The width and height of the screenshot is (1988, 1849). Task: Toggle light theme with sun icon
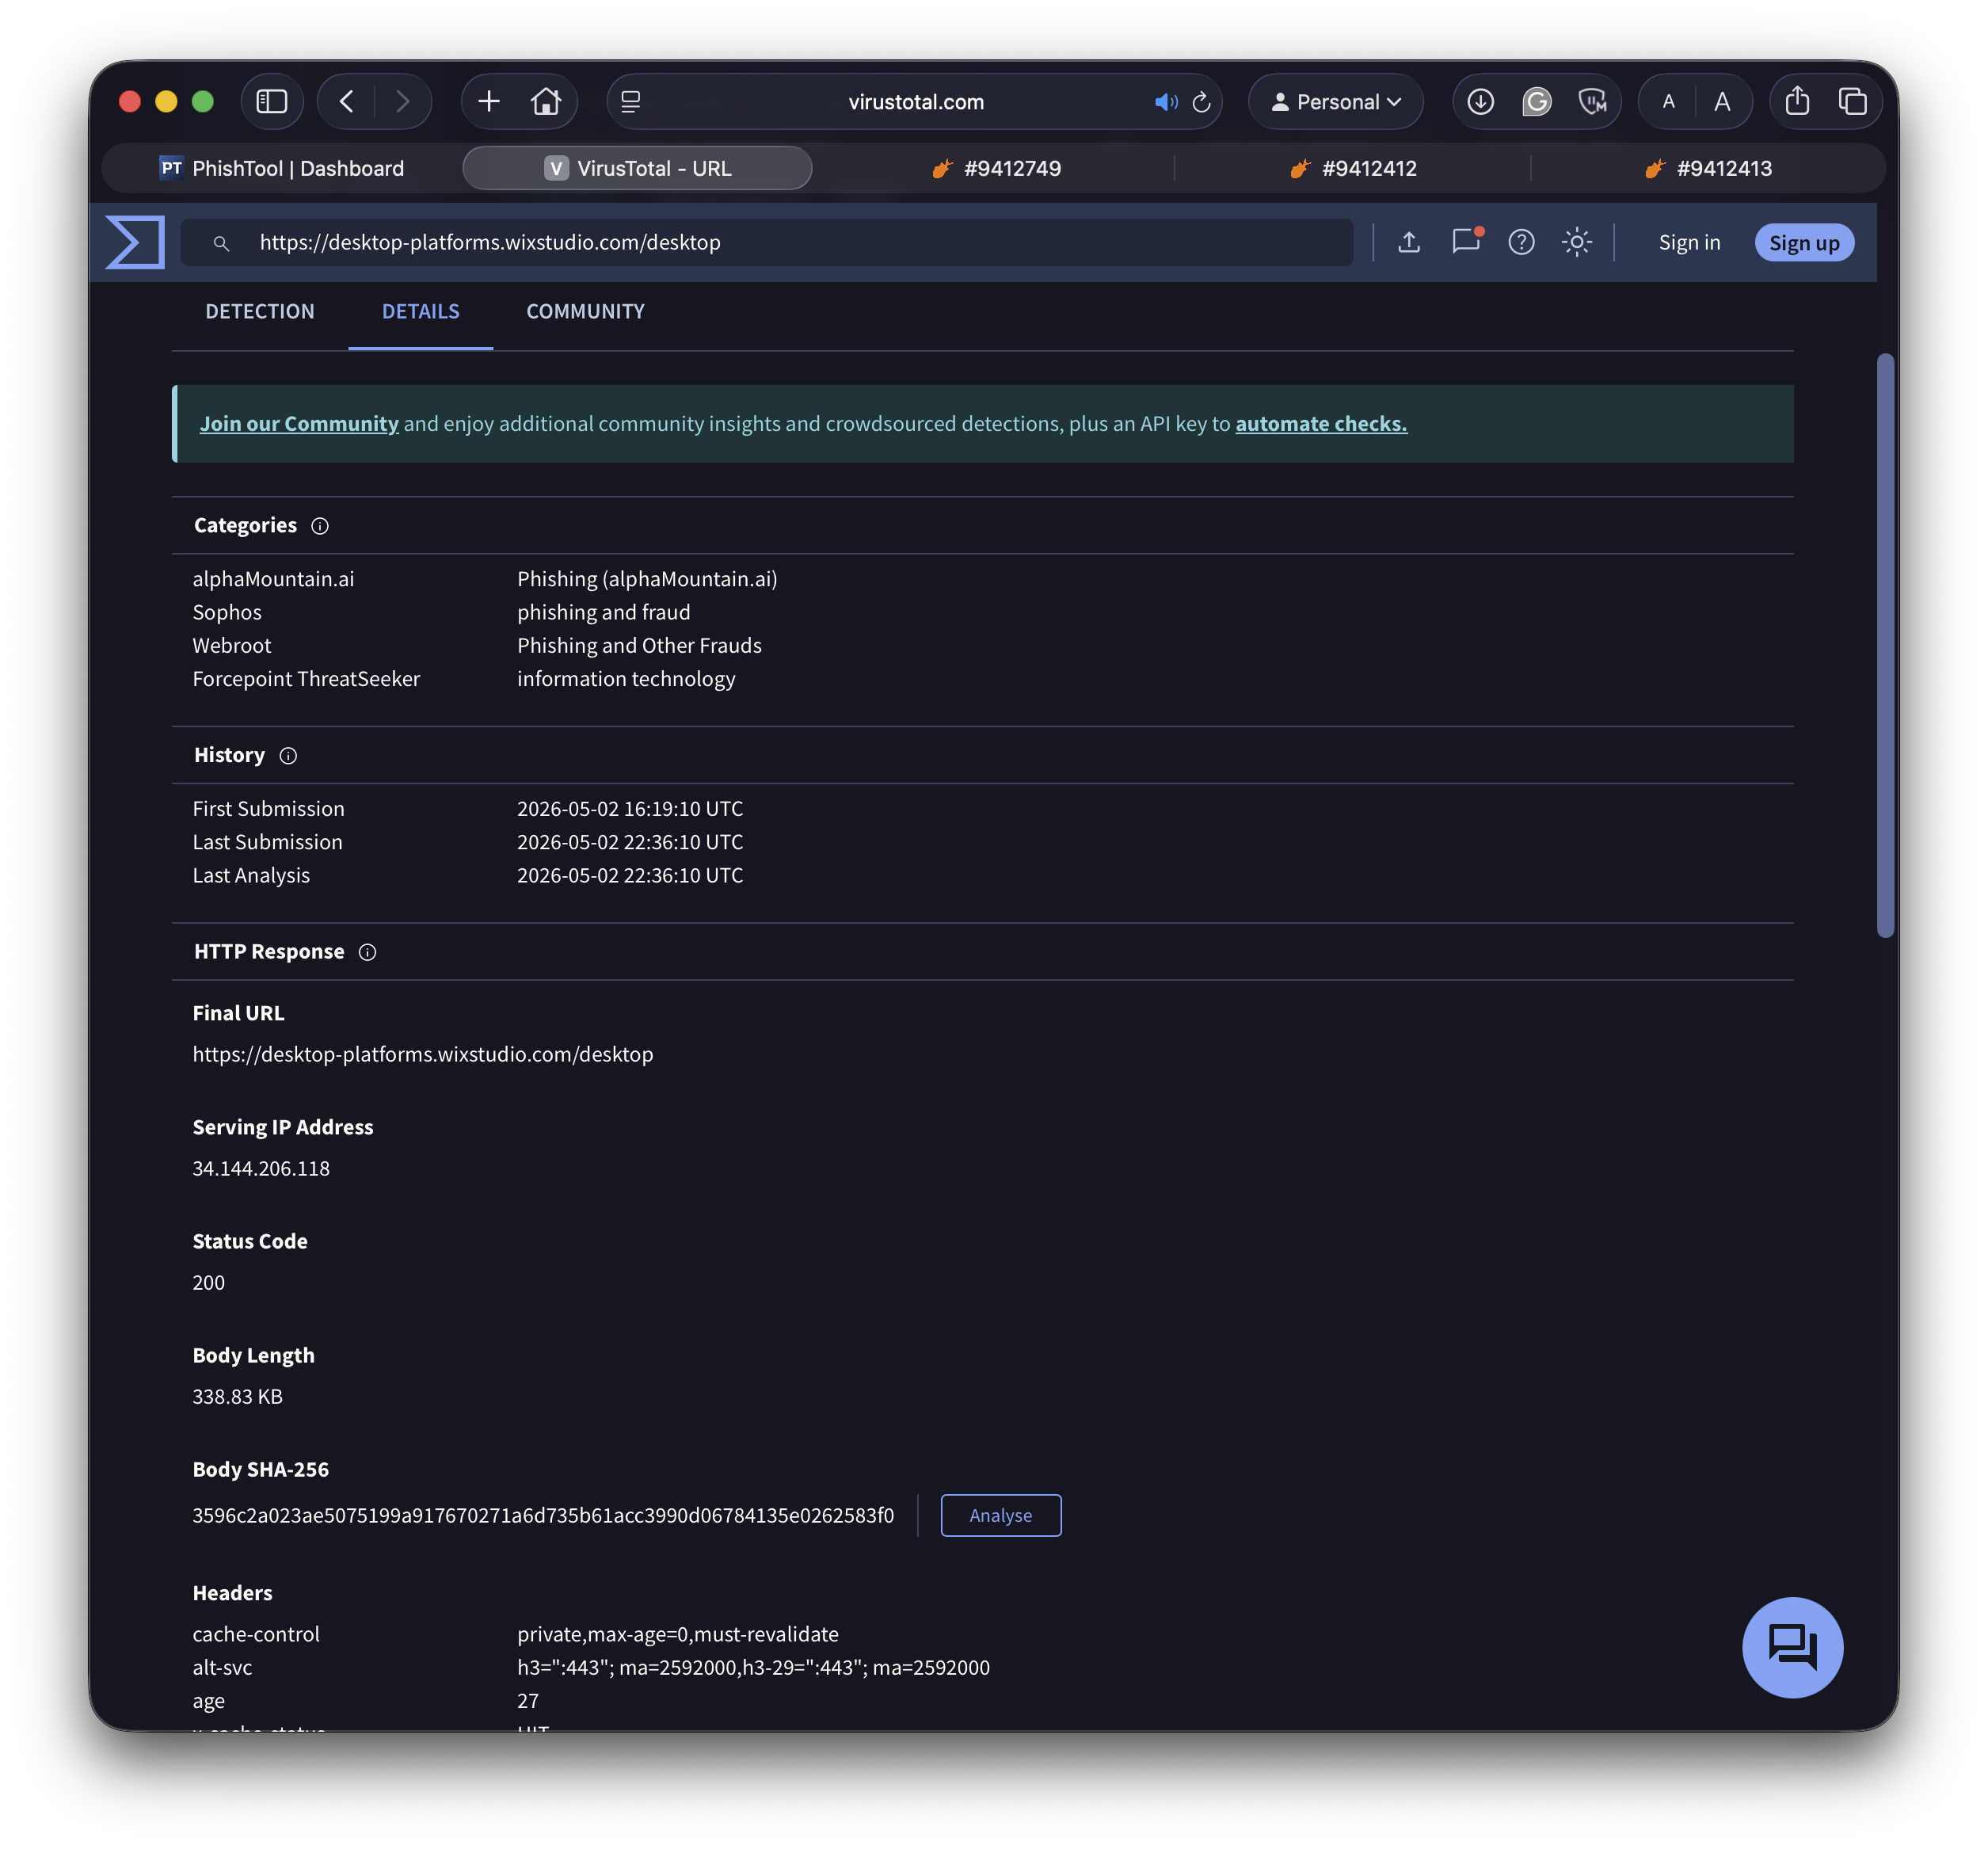[x=1576, y=242]
